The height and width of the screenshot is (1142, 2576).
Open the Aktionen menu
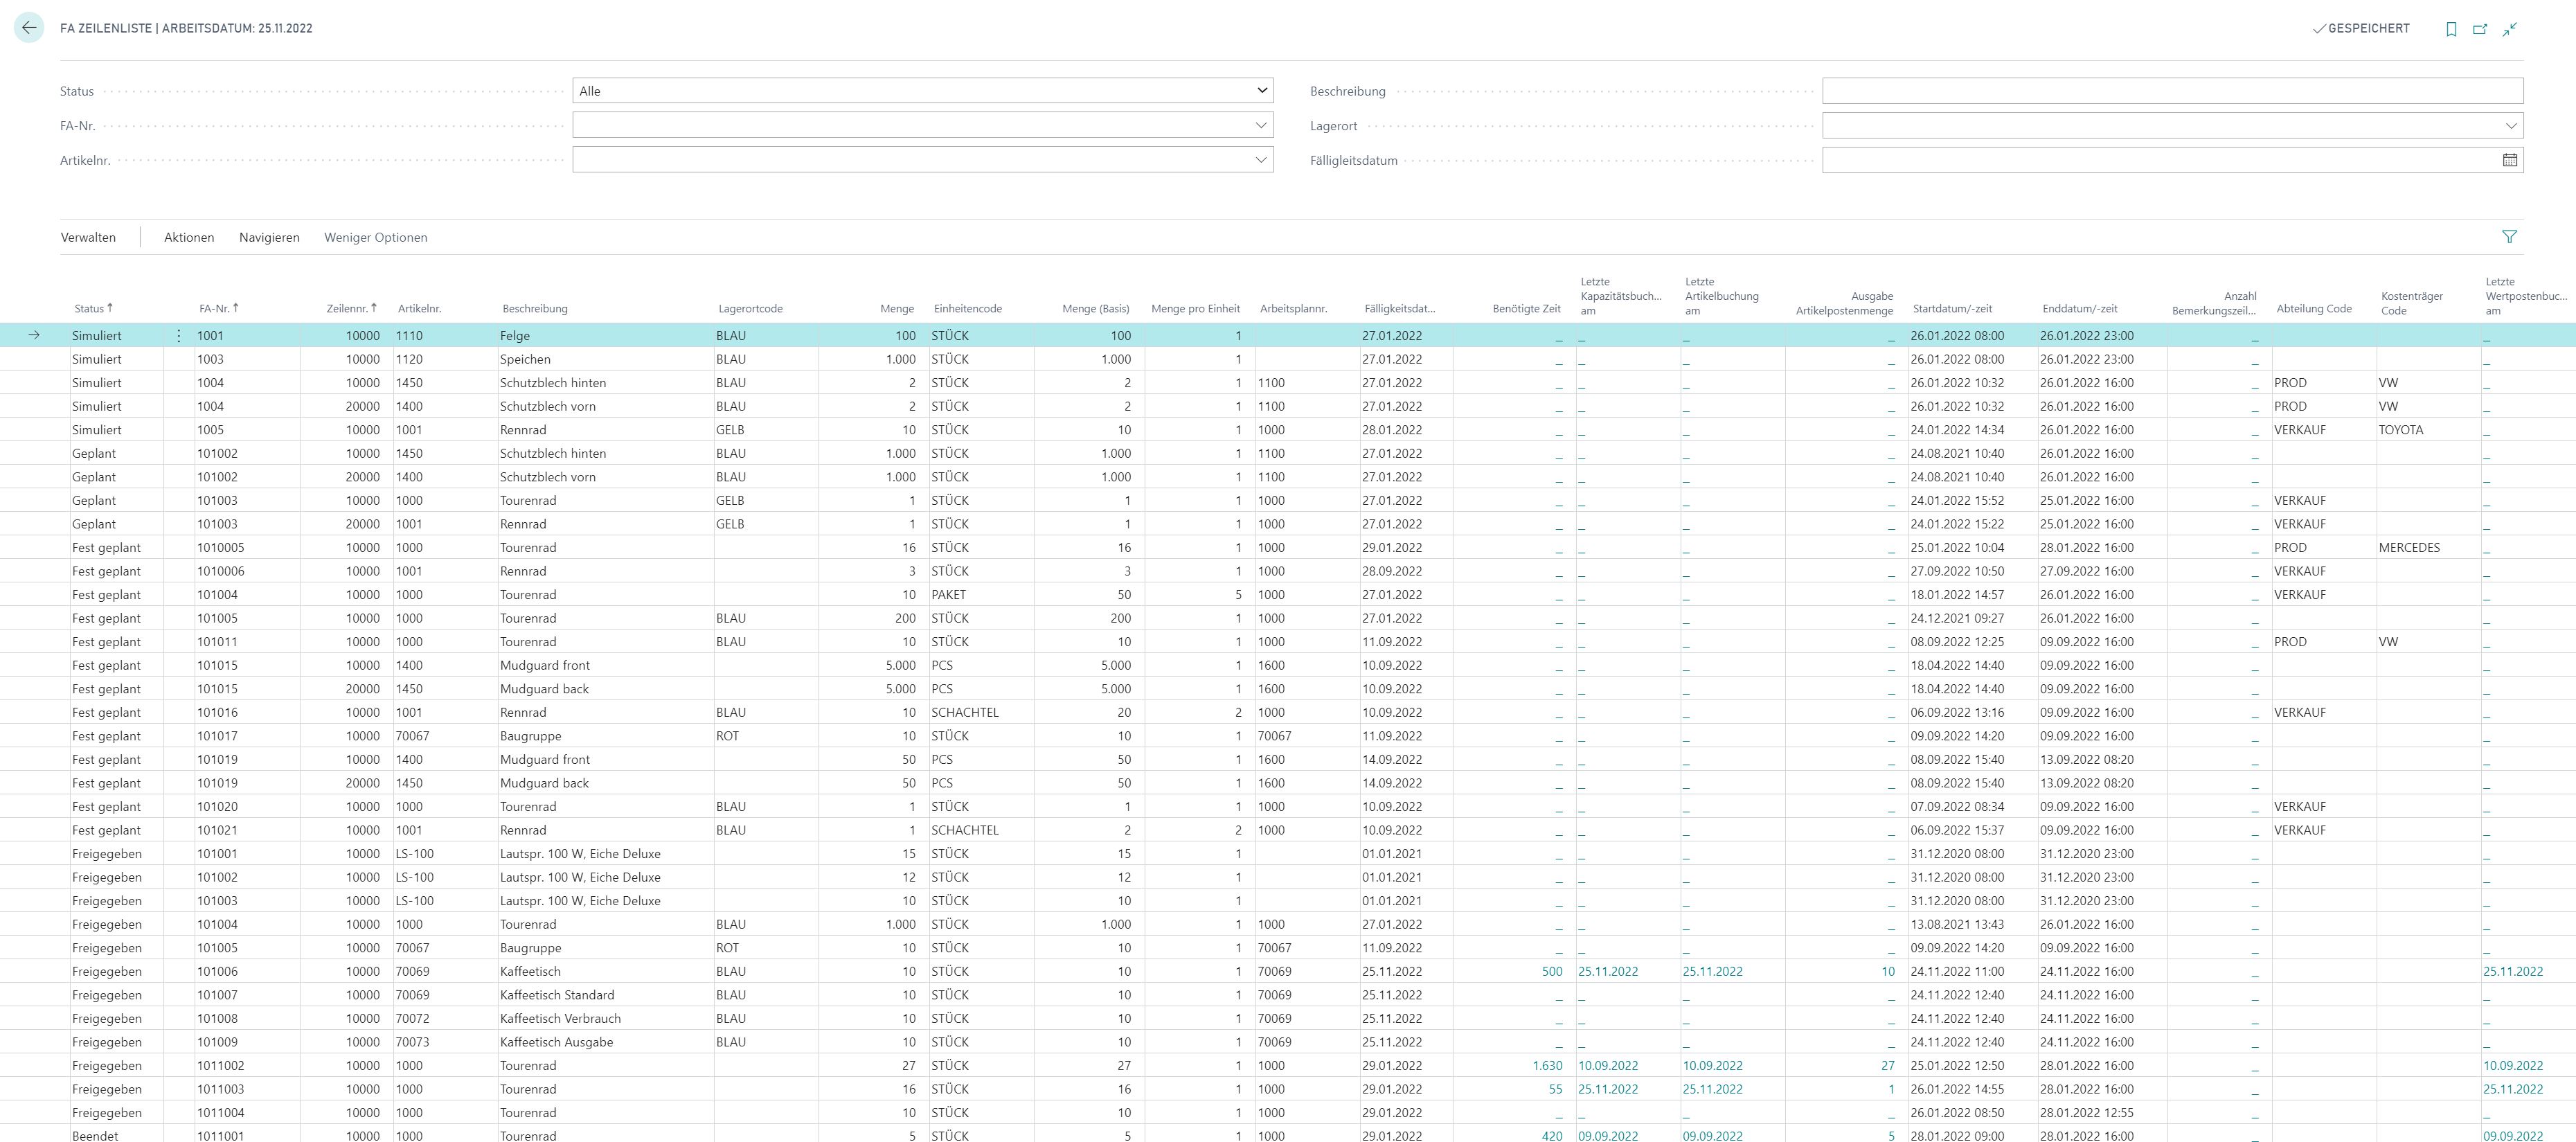(x=189, y=237)
